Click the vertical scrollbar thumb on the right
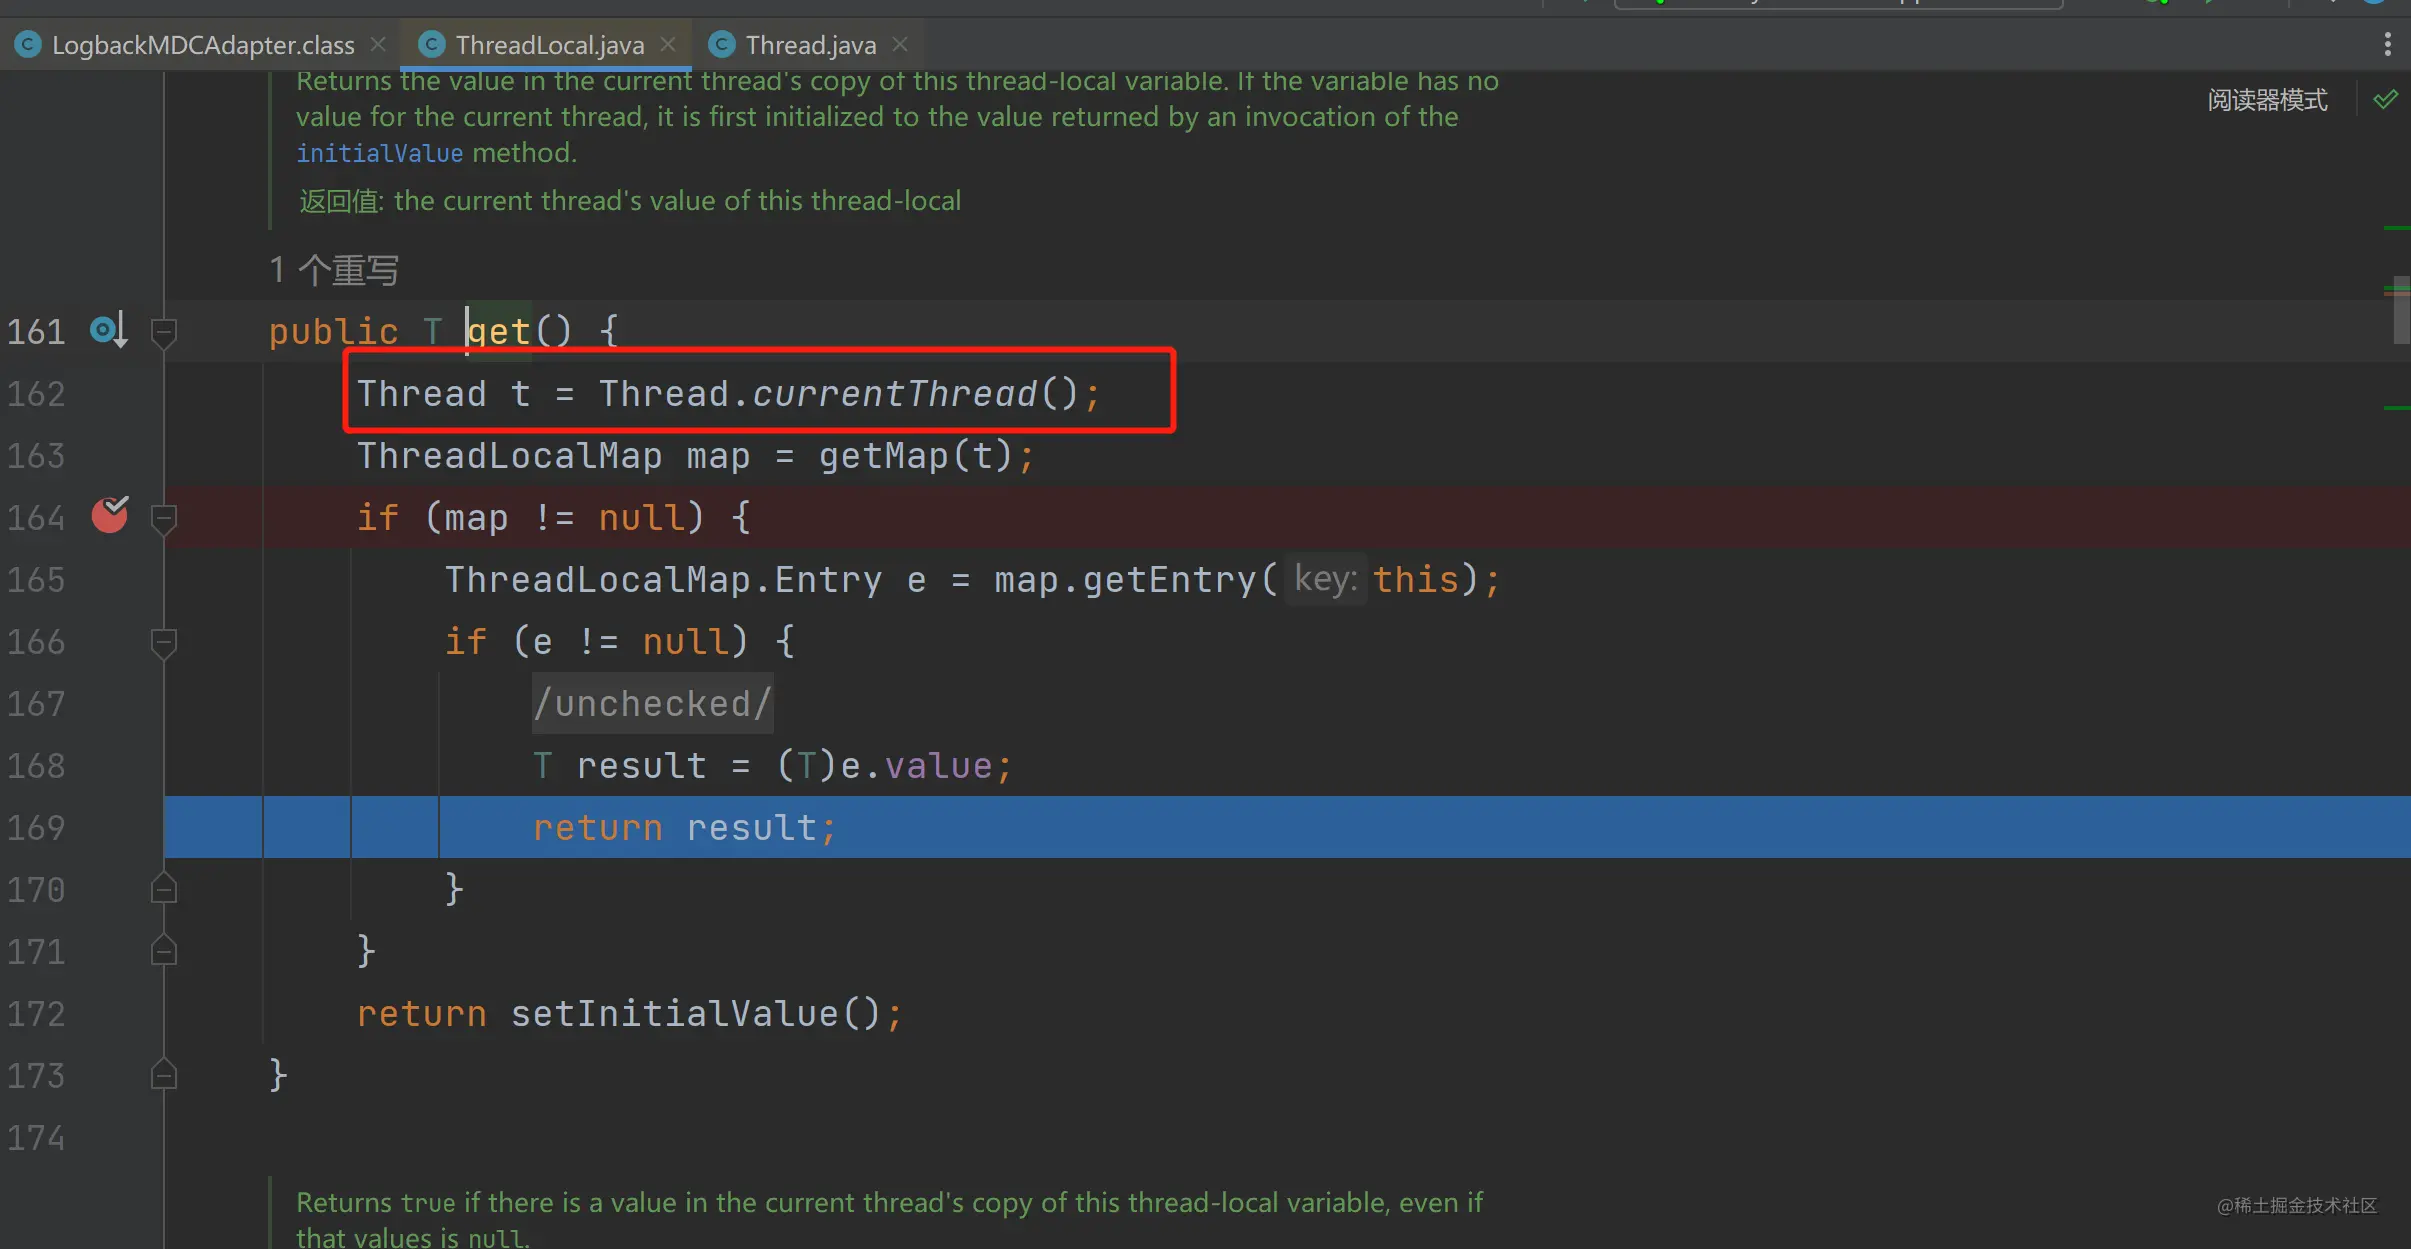The height and width of the screenshot is (1249, 2411). tap(2401, 309)
